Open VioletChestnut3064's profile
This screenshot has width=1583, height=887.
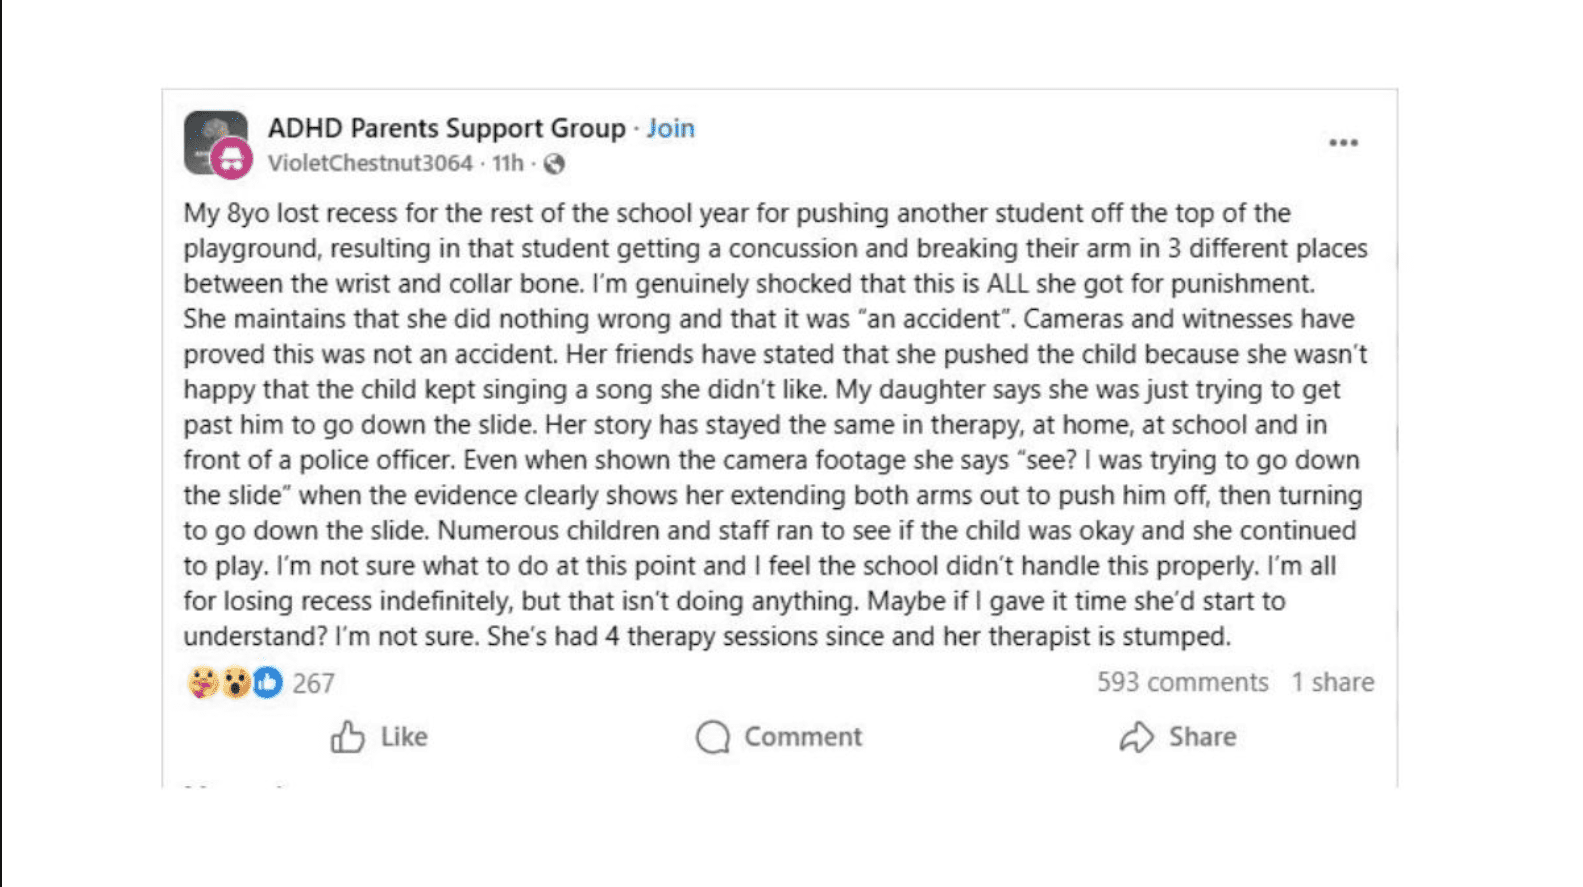click(368, 163)
